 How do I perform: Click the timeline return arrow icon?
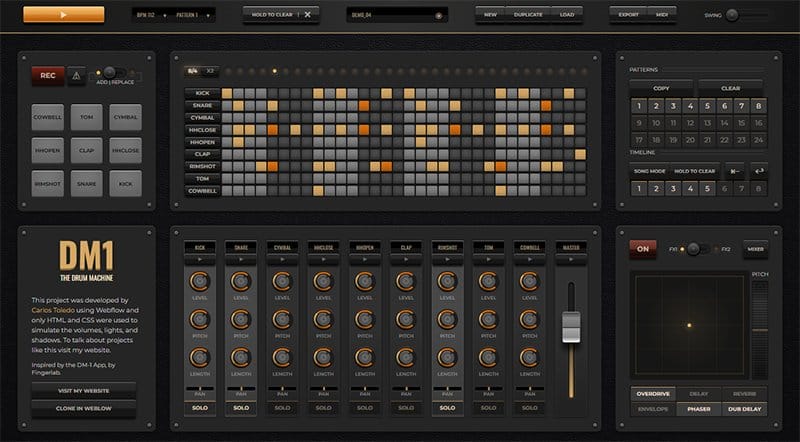(759, 171)
